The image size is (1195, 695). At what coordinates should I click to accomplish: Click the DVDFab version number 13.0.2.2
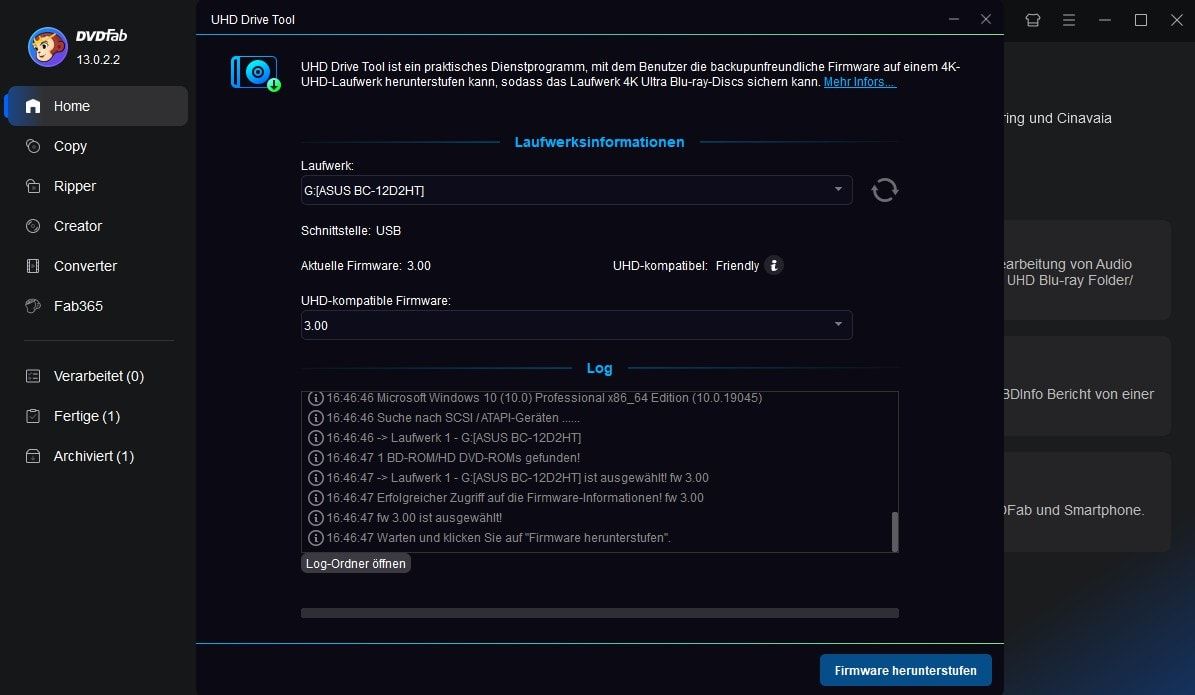(x=98, y=59)
